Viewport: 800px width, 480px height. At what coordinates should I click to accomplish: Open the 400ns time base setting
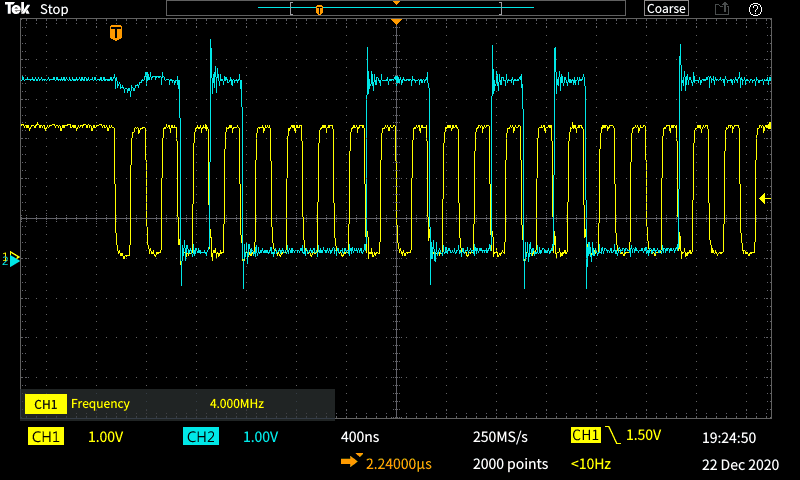coord(360,437)
